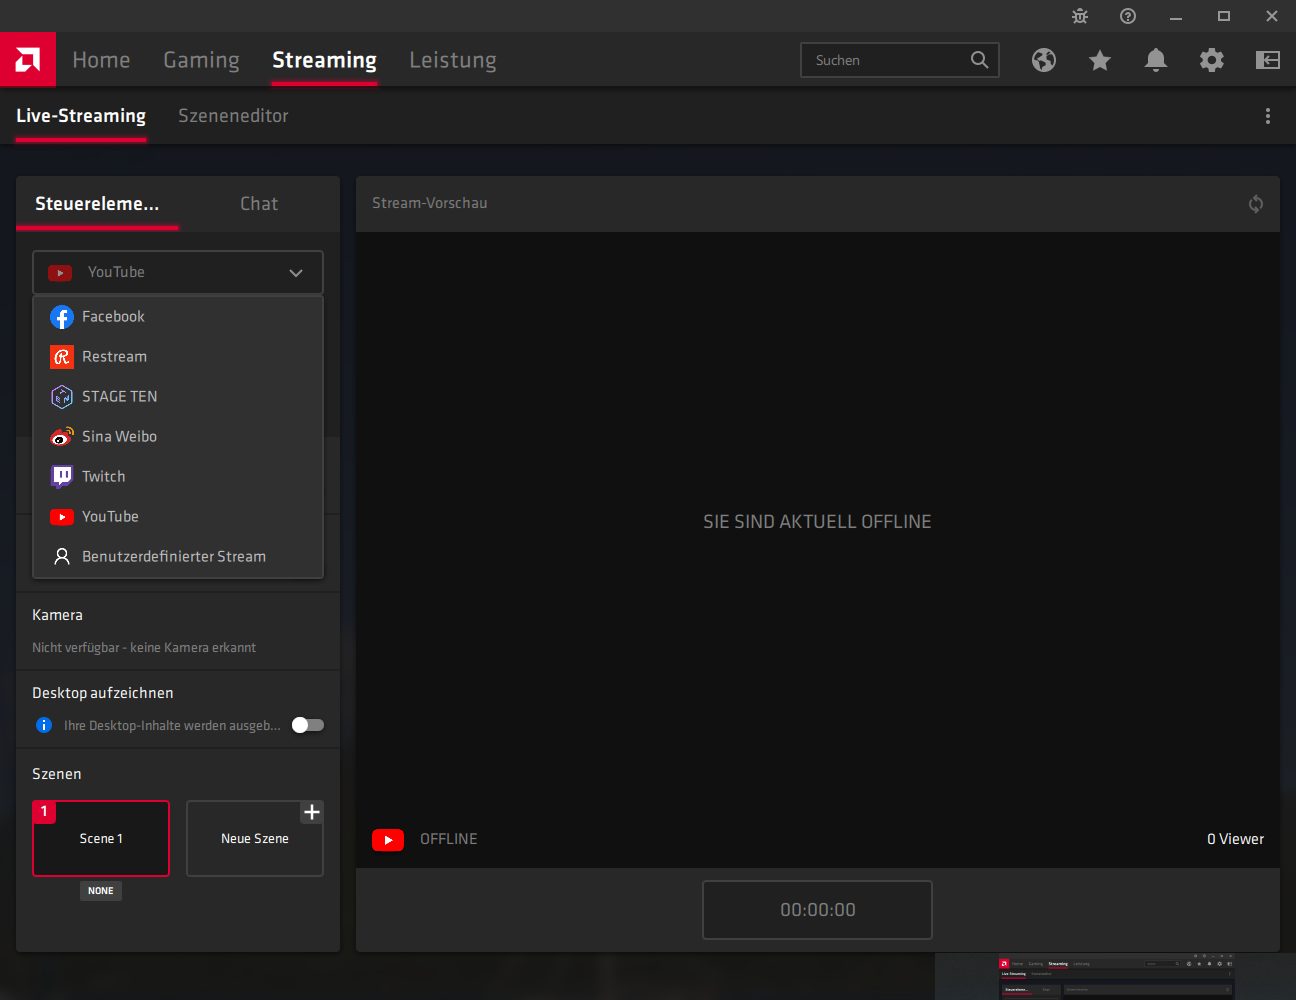Select Benutzerdefinierter Stream option
The width and height of the screenshot is (1296, 1000).
point(178,557)
